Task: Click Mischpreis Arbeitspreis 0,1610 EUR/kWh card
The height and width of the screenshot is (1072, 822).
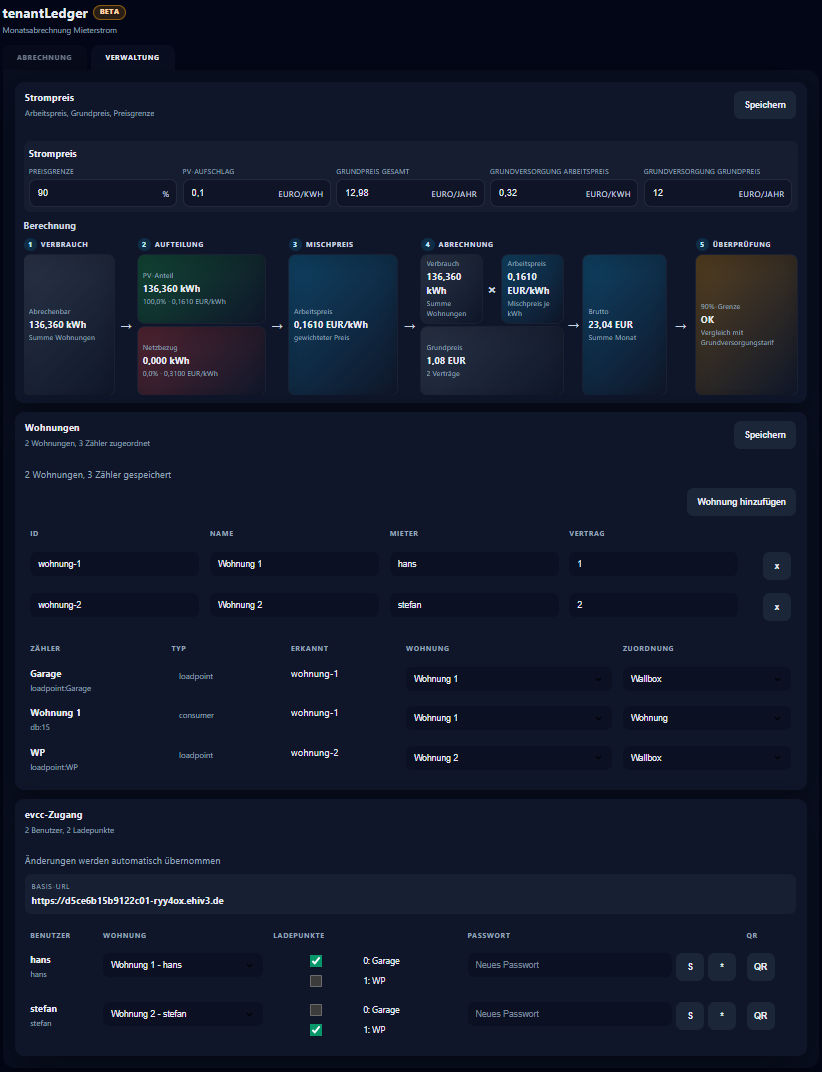Action: click(343, 325)
